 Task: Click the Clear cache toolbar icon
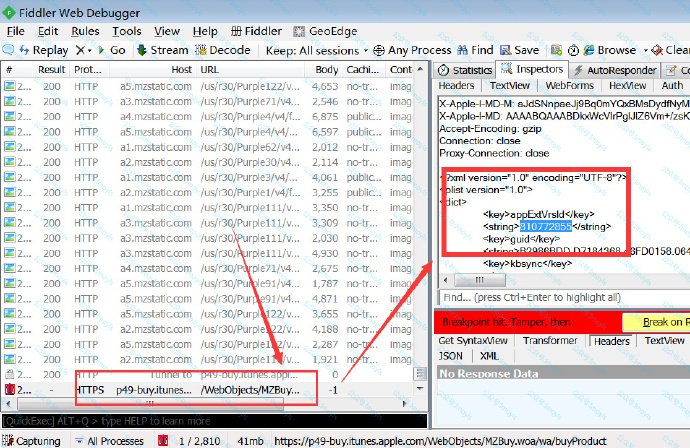tap(657, 50)
